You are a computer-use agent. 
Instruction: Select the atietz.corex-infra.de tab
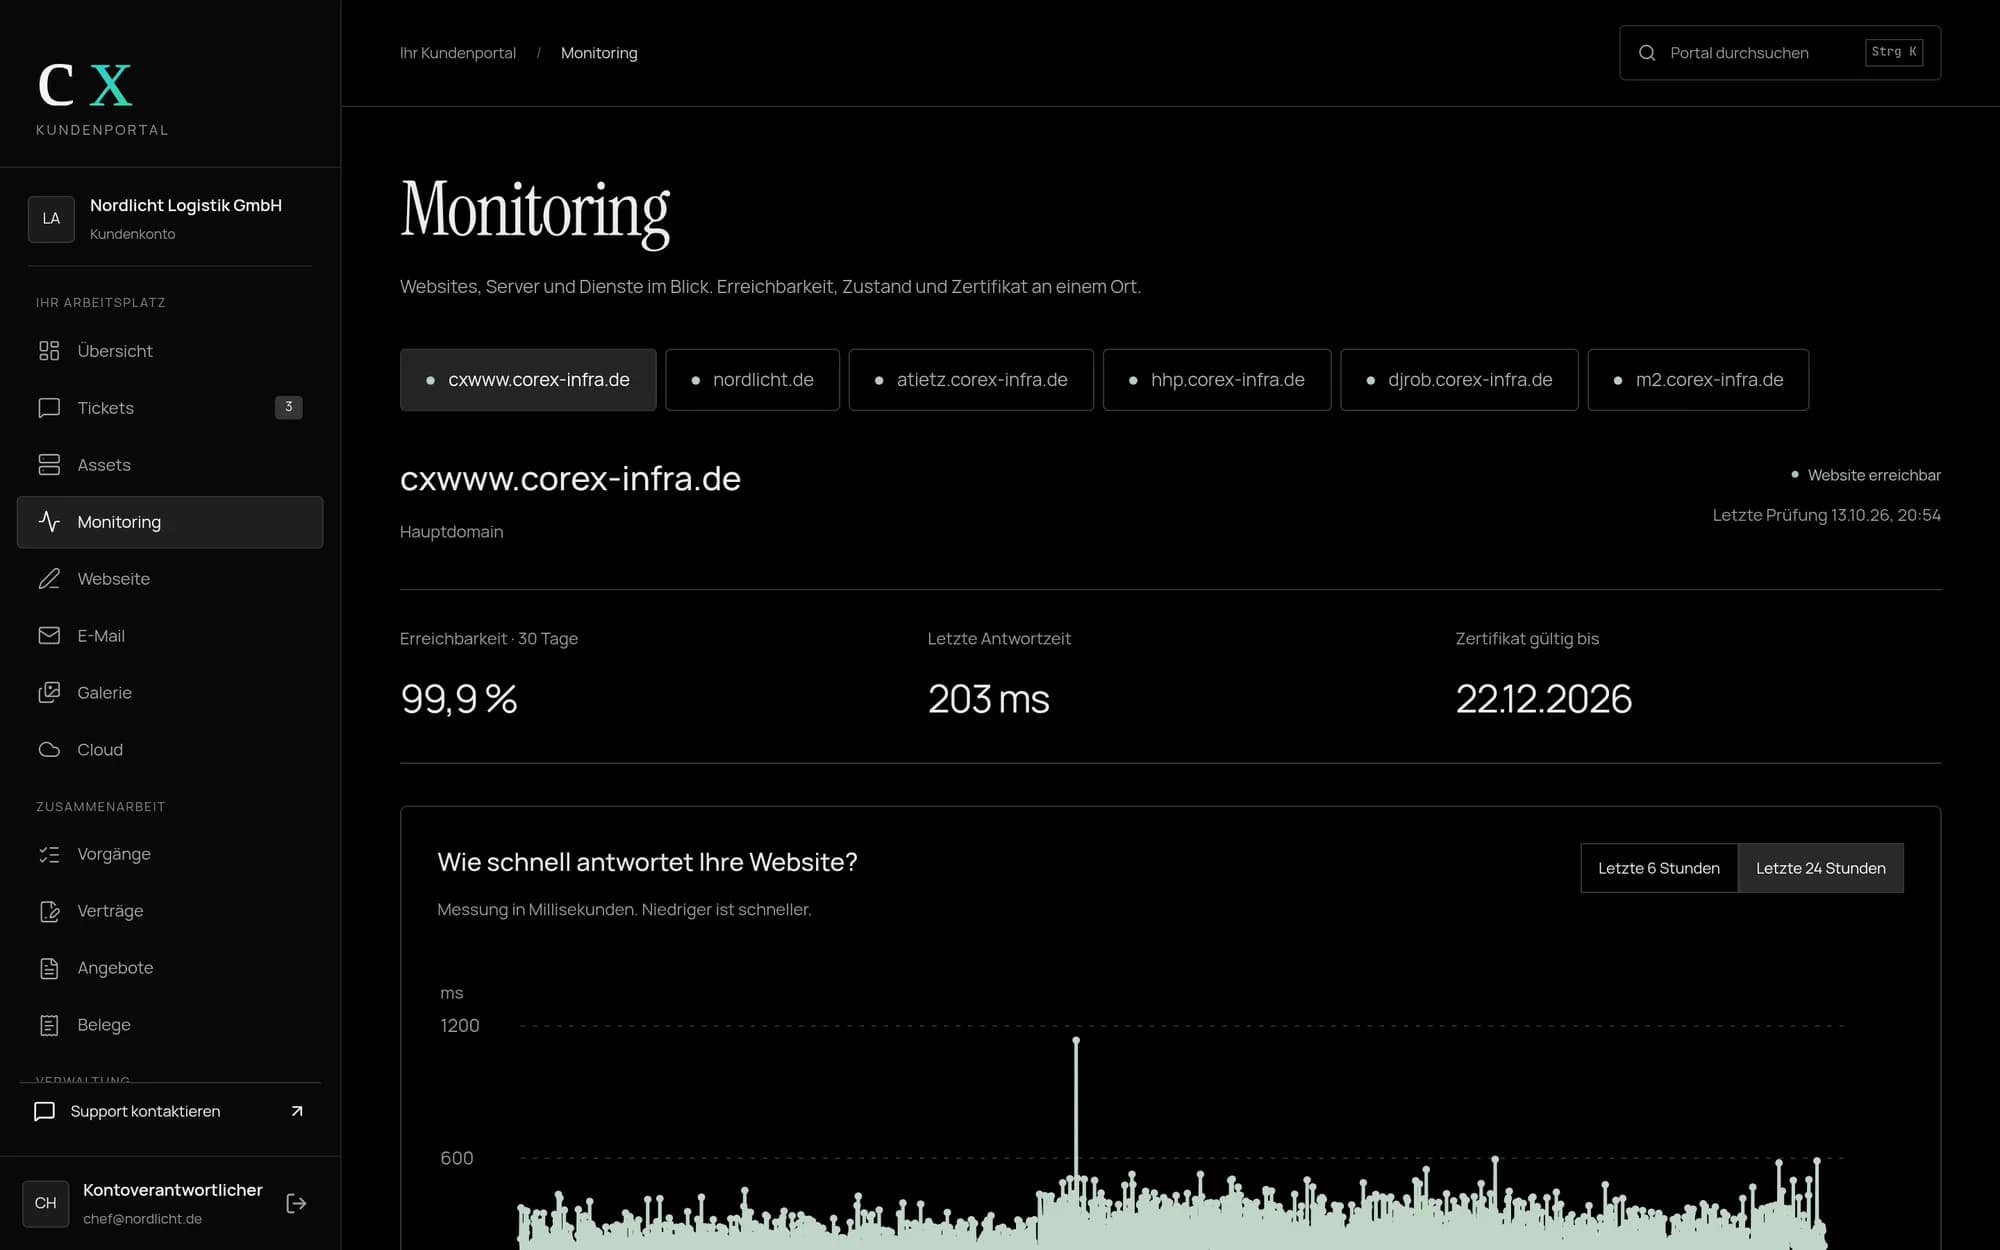click(x=971, y=380)
